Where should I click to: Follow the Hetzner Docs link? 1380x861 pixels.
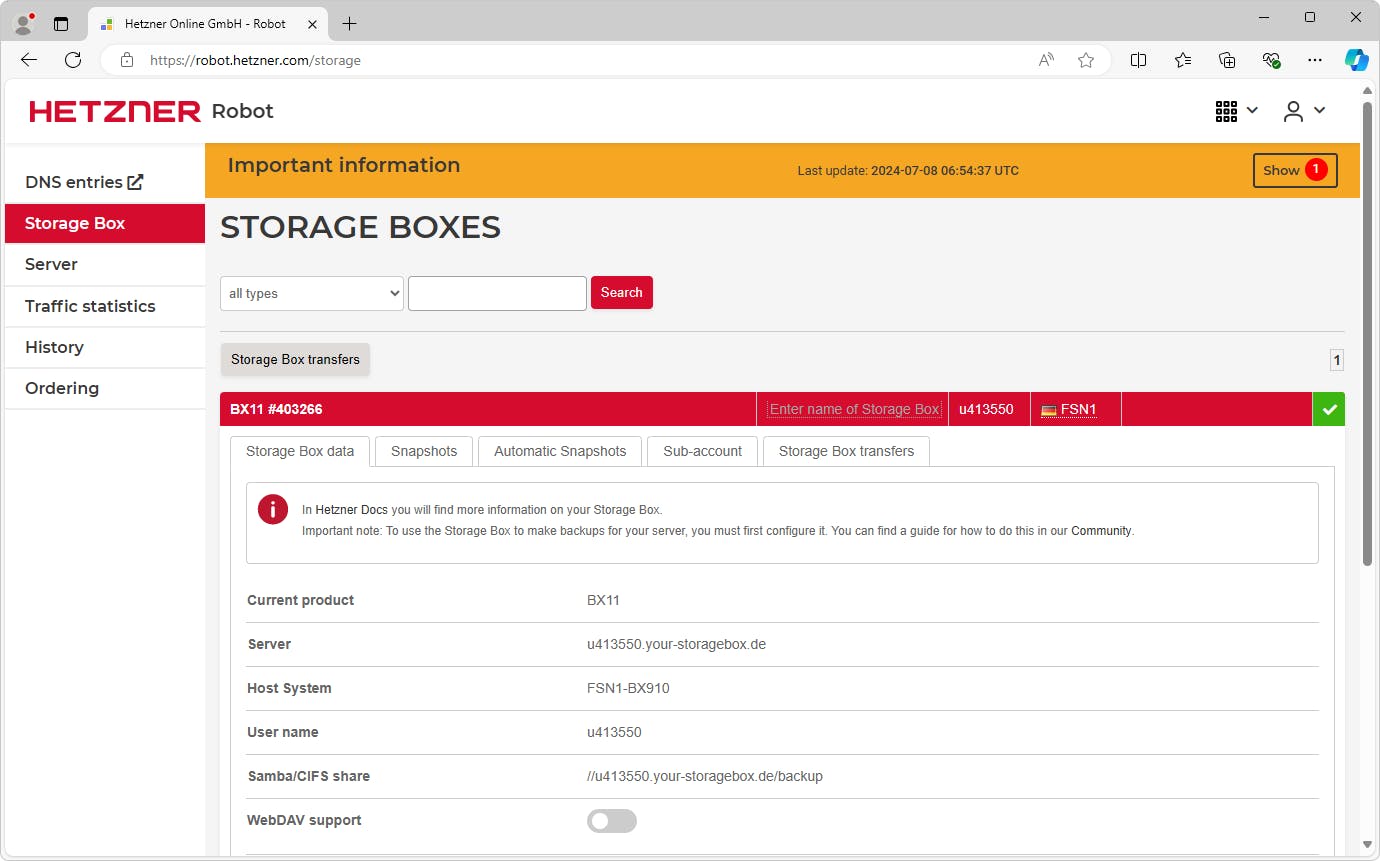[x=351, y=510]
